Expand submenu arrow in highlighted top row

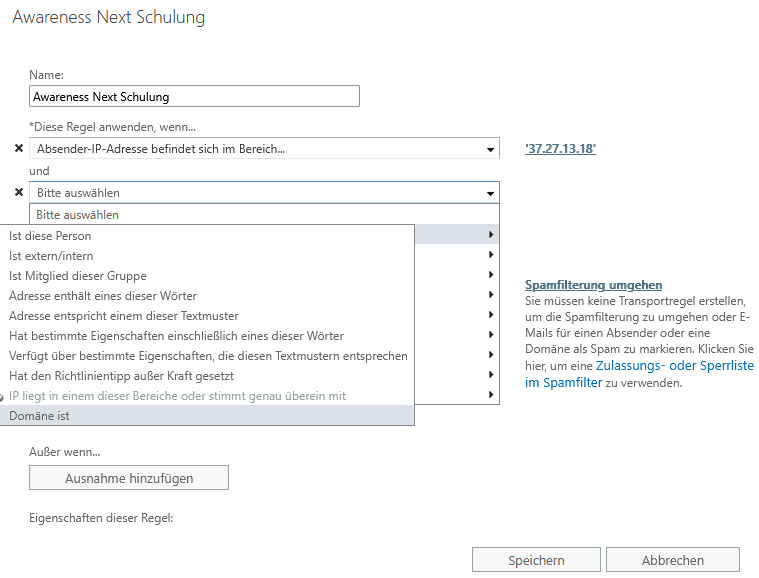[490, 235]
